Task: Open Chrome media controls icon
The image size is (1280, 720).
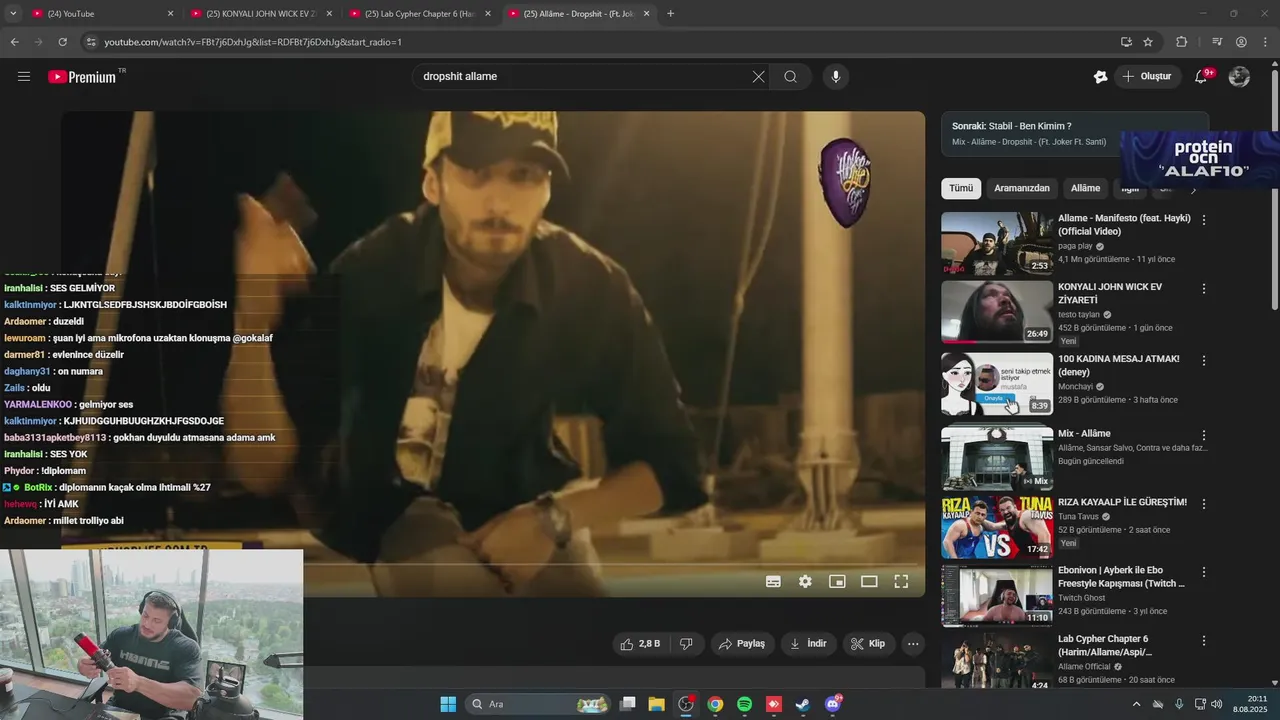Action: [1217, 42]
